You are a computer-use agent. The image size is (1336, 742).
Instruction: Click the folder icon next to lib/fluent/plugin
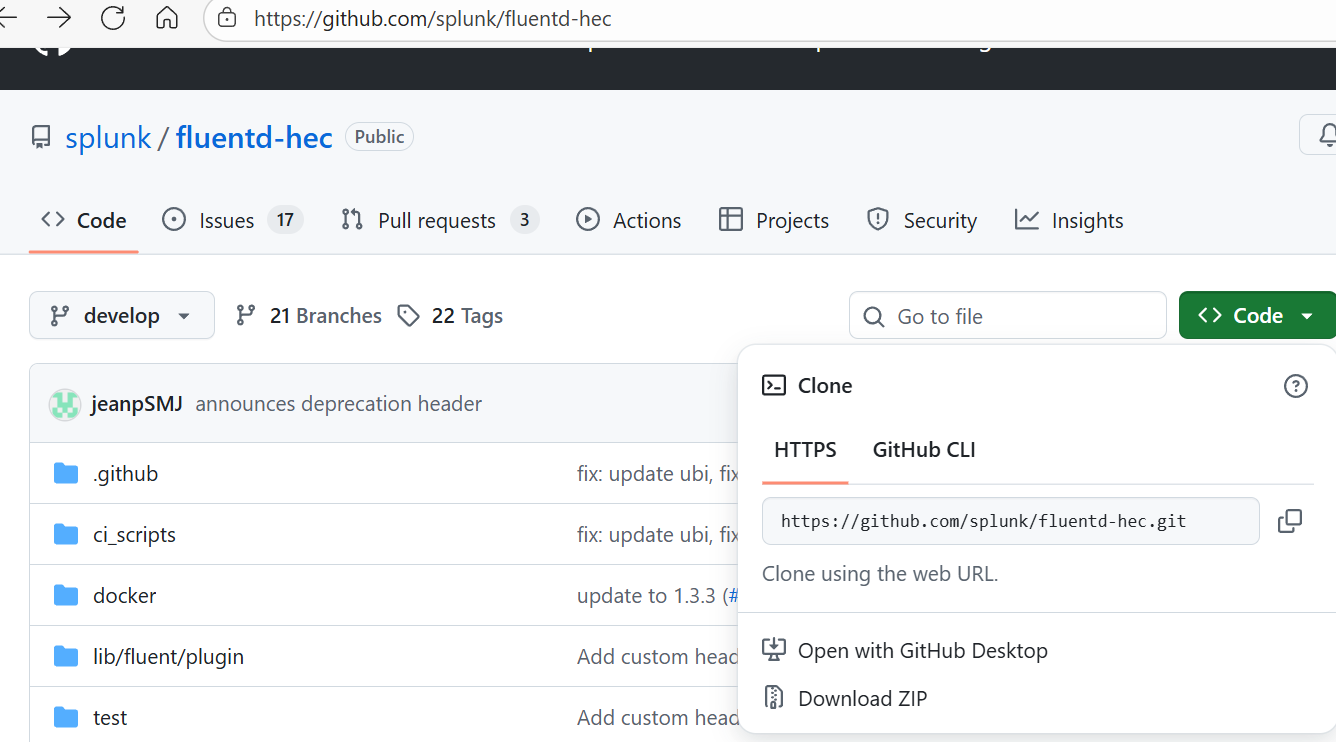click(66, 656)
